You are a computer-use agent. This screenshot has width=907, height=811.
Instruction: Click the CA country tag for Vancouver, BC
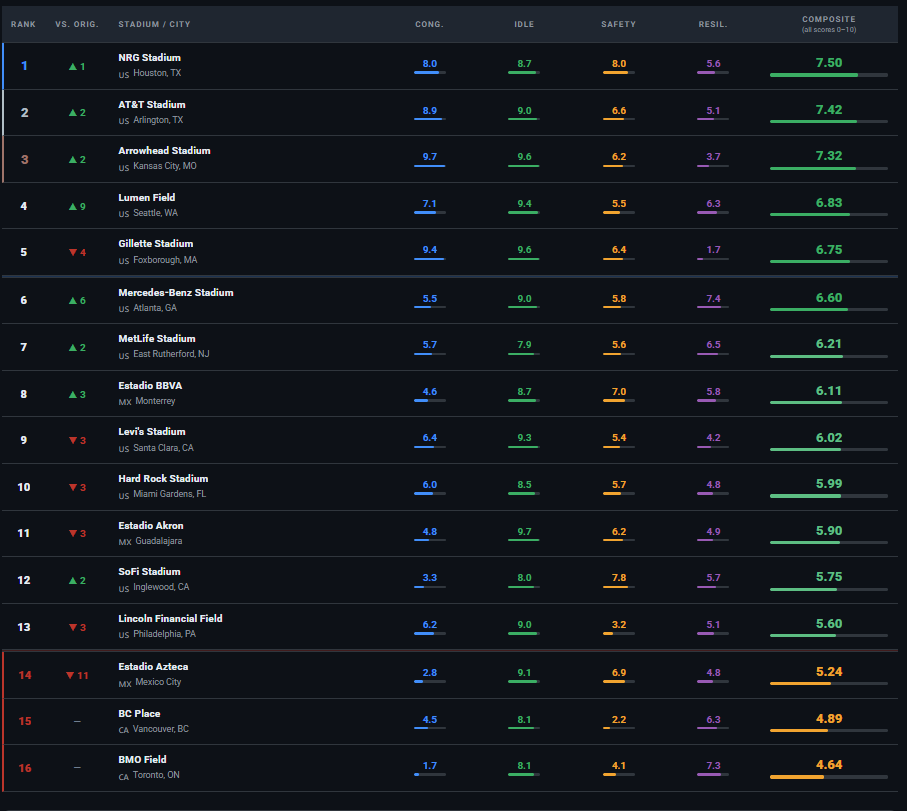[x=124, y=730]
